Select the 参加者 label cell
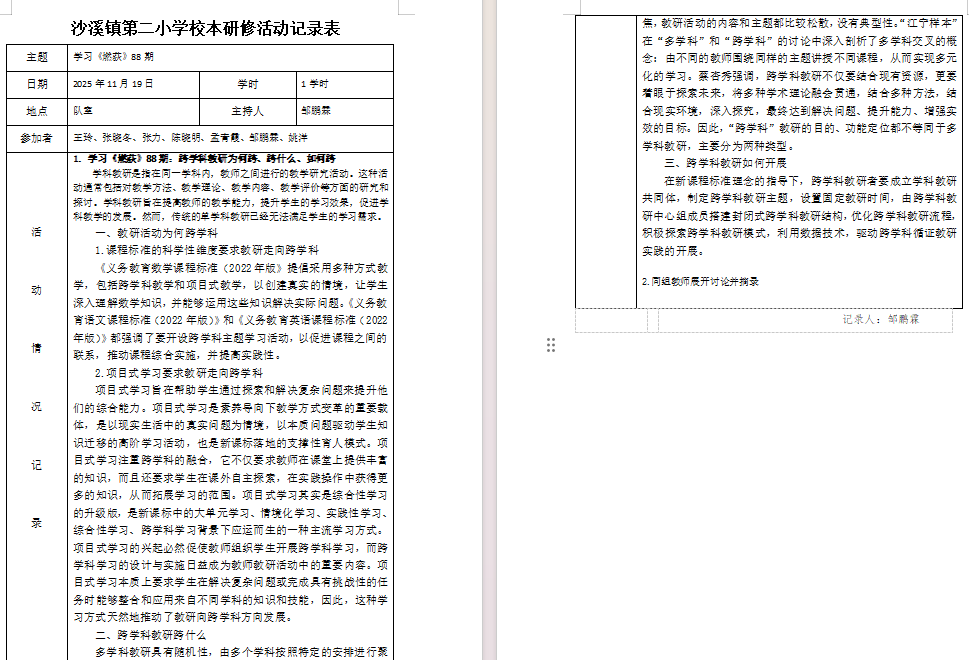The height and width of the screenshot is (660, 969). [x=37, y=137]
